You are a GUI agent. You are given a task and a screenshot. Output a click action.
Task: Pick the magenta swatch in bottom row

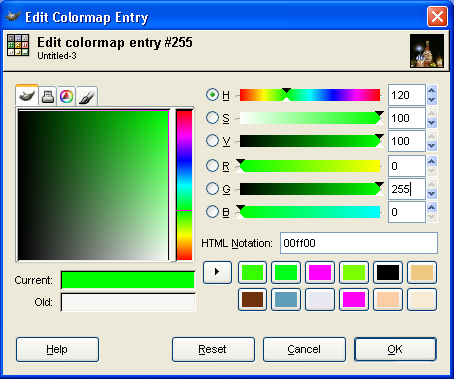tap(354, 299)
